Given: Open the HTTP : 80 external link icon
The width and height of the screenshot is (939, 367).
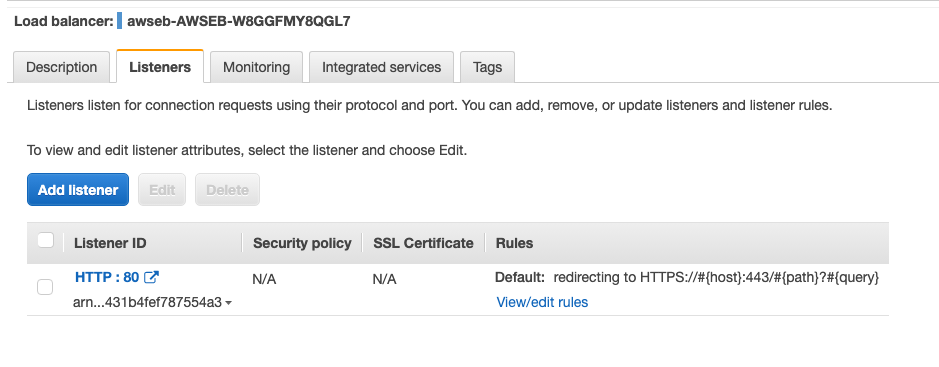Looking at the screenshot, I should point(152,277).
